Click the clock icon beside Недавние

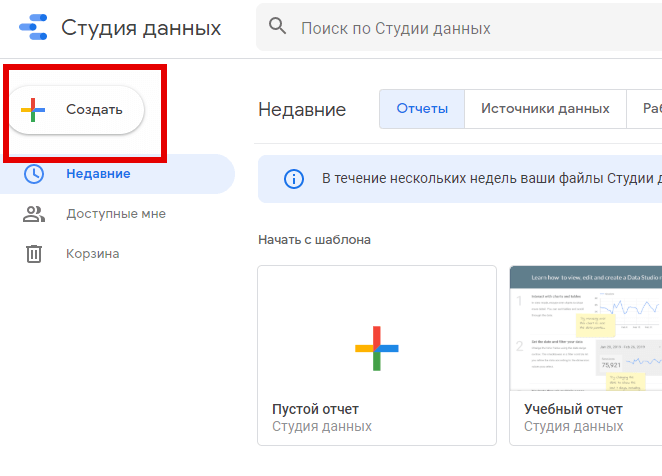pos(34,174)
